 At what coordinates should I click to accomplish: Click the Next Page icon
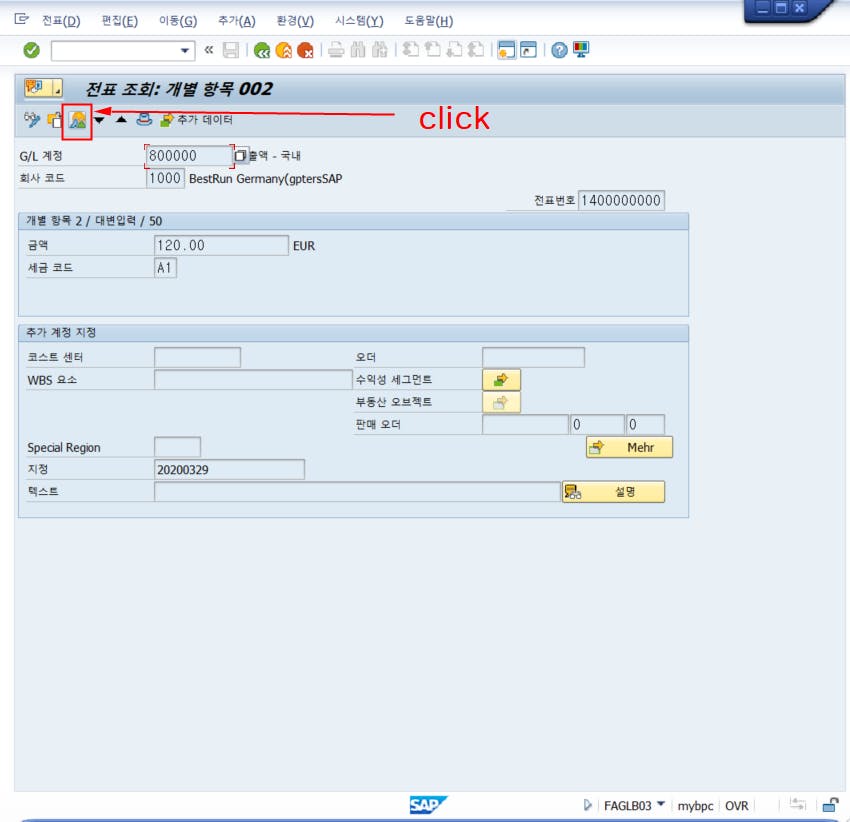pos(454,50)
